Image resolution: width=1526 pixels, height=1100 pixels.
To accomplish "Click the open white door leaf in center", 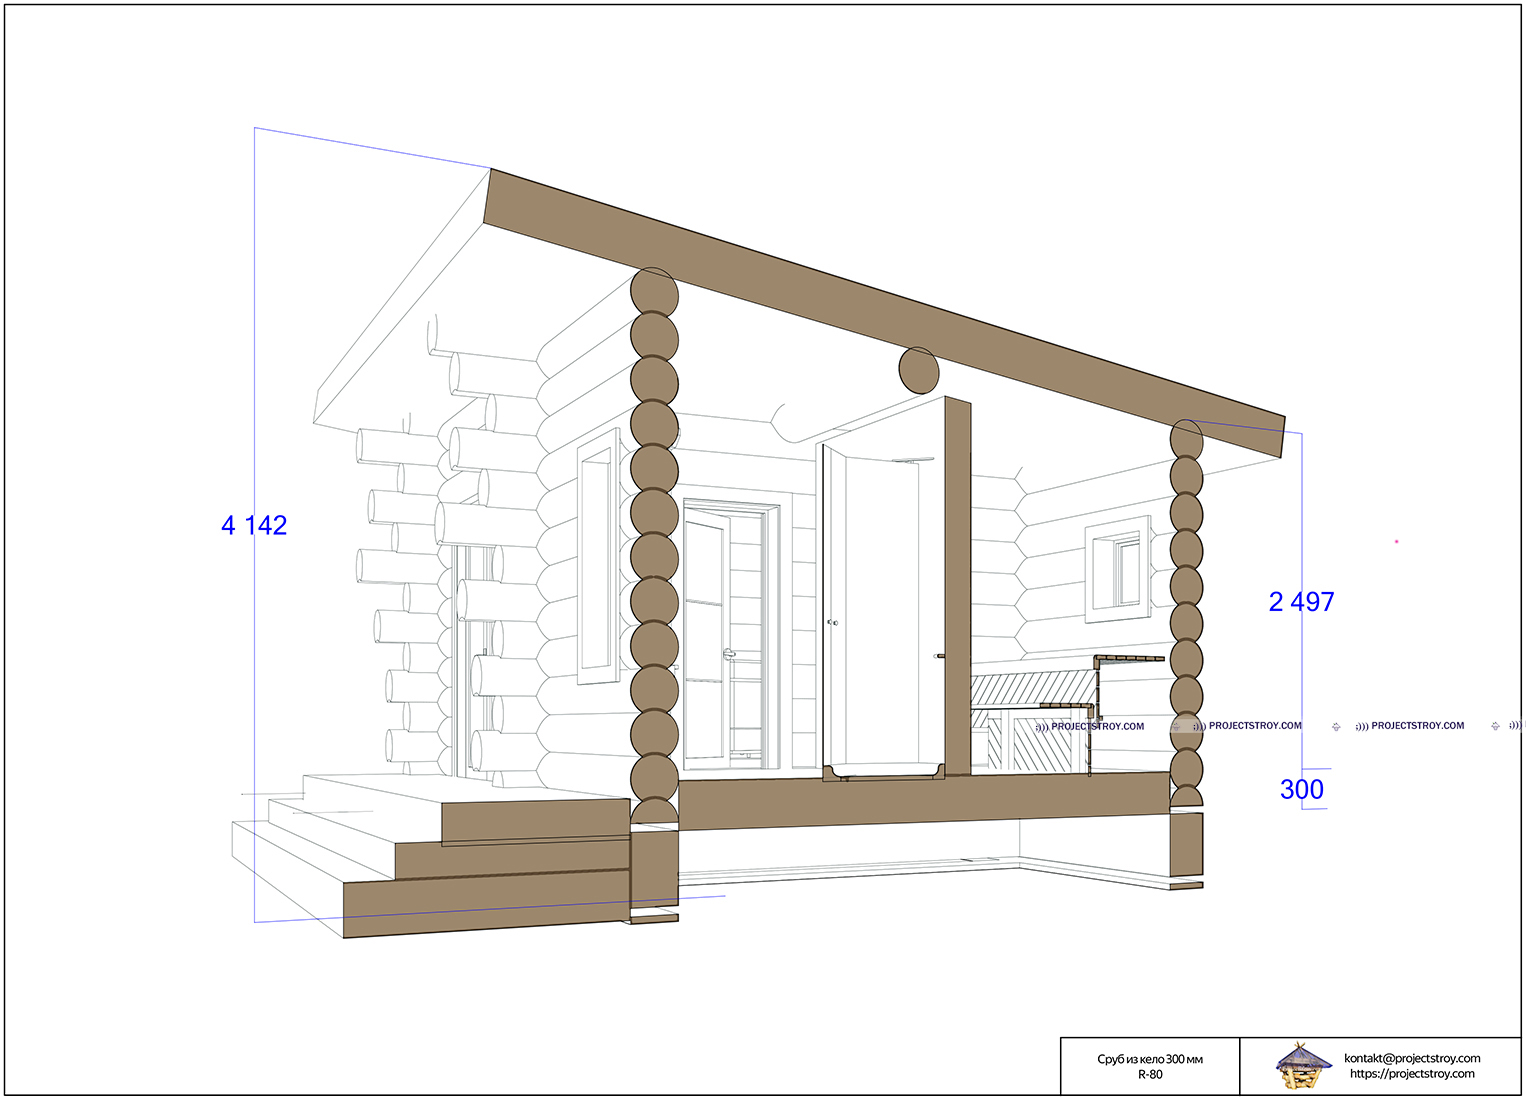I will point(882,610).
